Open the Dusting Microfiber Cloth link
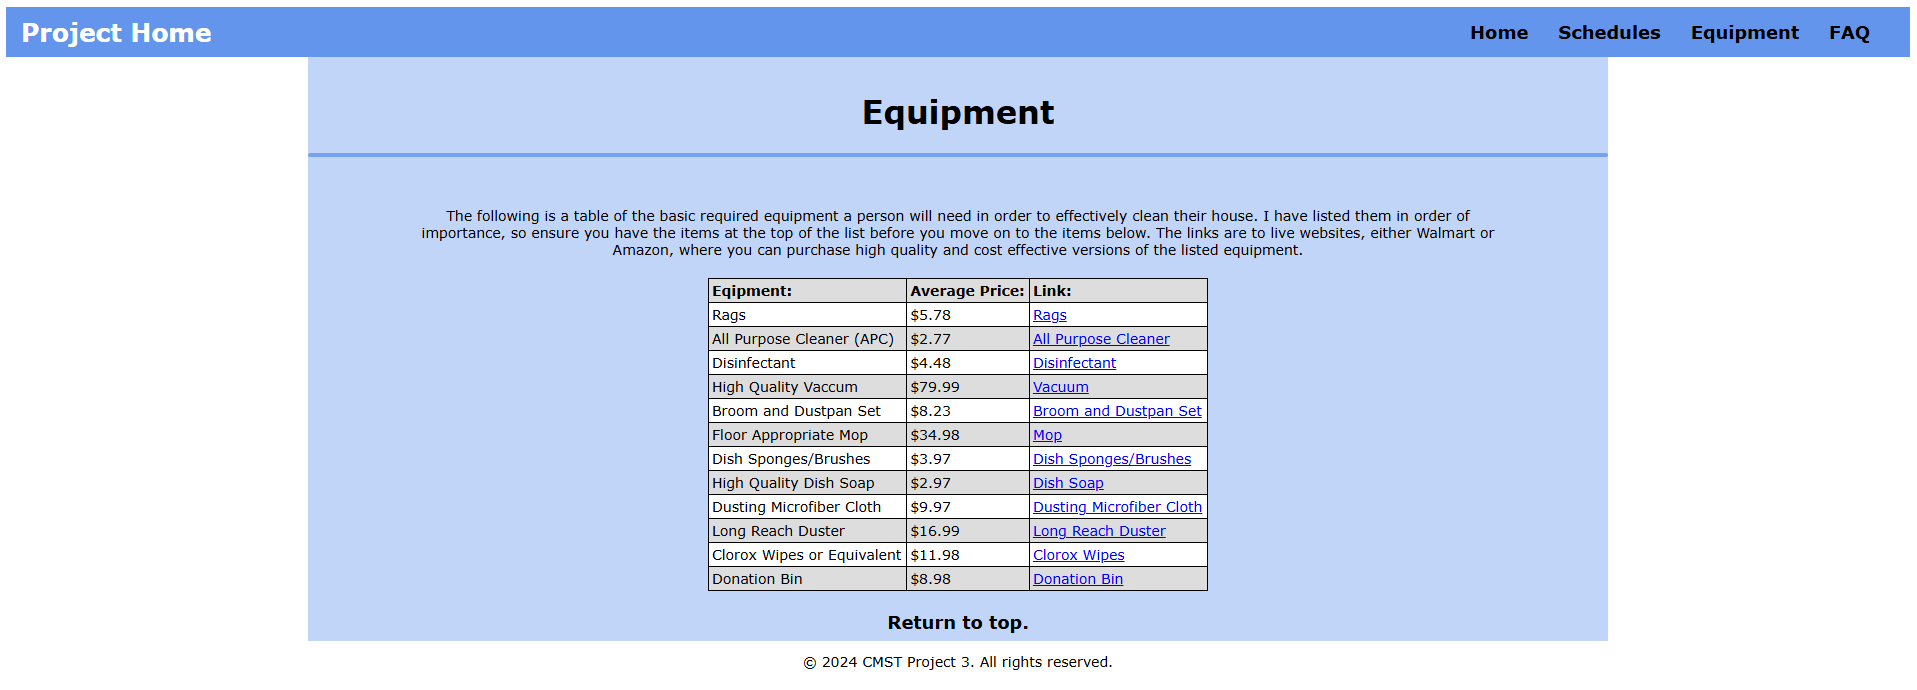 point(1117,507)
